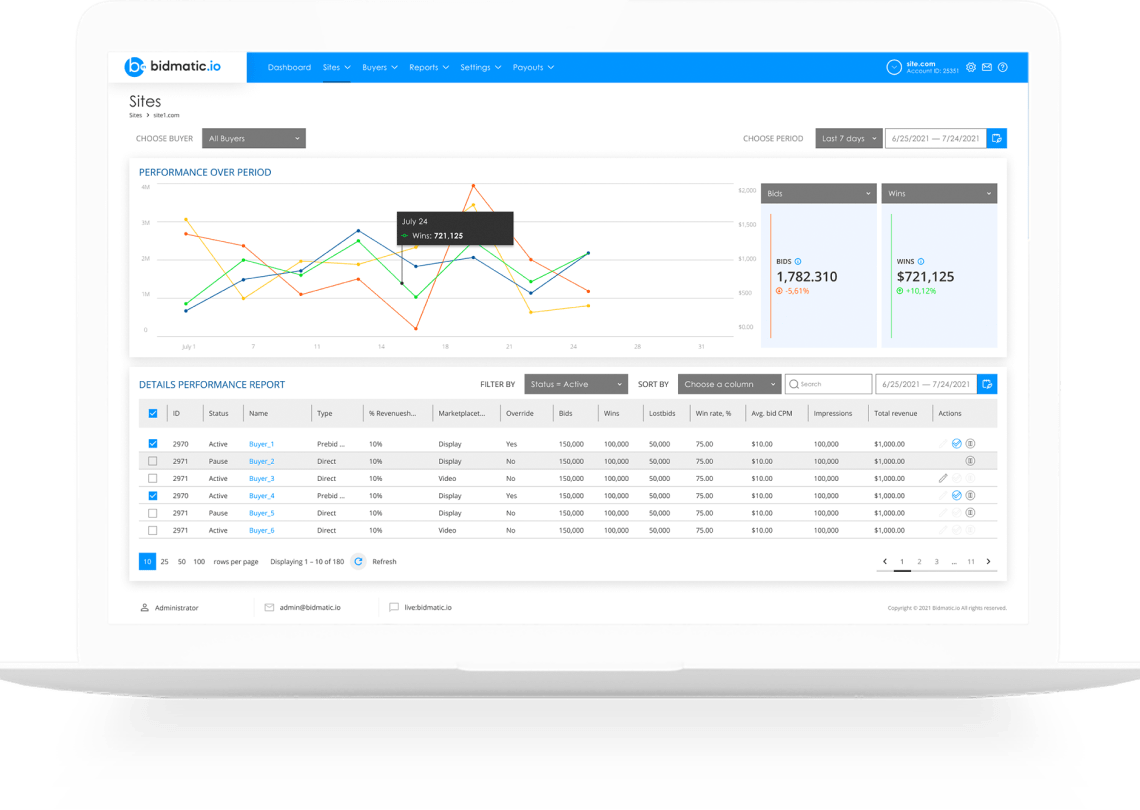Open the Status = Active filter dropdown
The height and width of the screenshot is (810, 1140).
[x=576, y=384]
